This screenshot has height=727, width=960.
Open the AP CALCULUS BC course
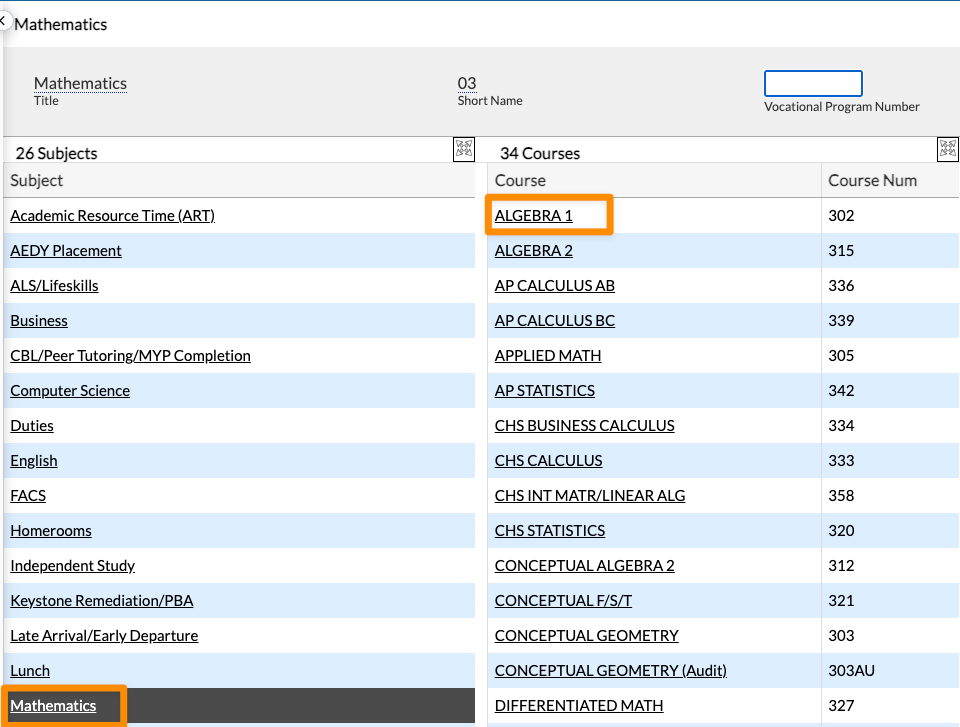[x=554, y=321]
